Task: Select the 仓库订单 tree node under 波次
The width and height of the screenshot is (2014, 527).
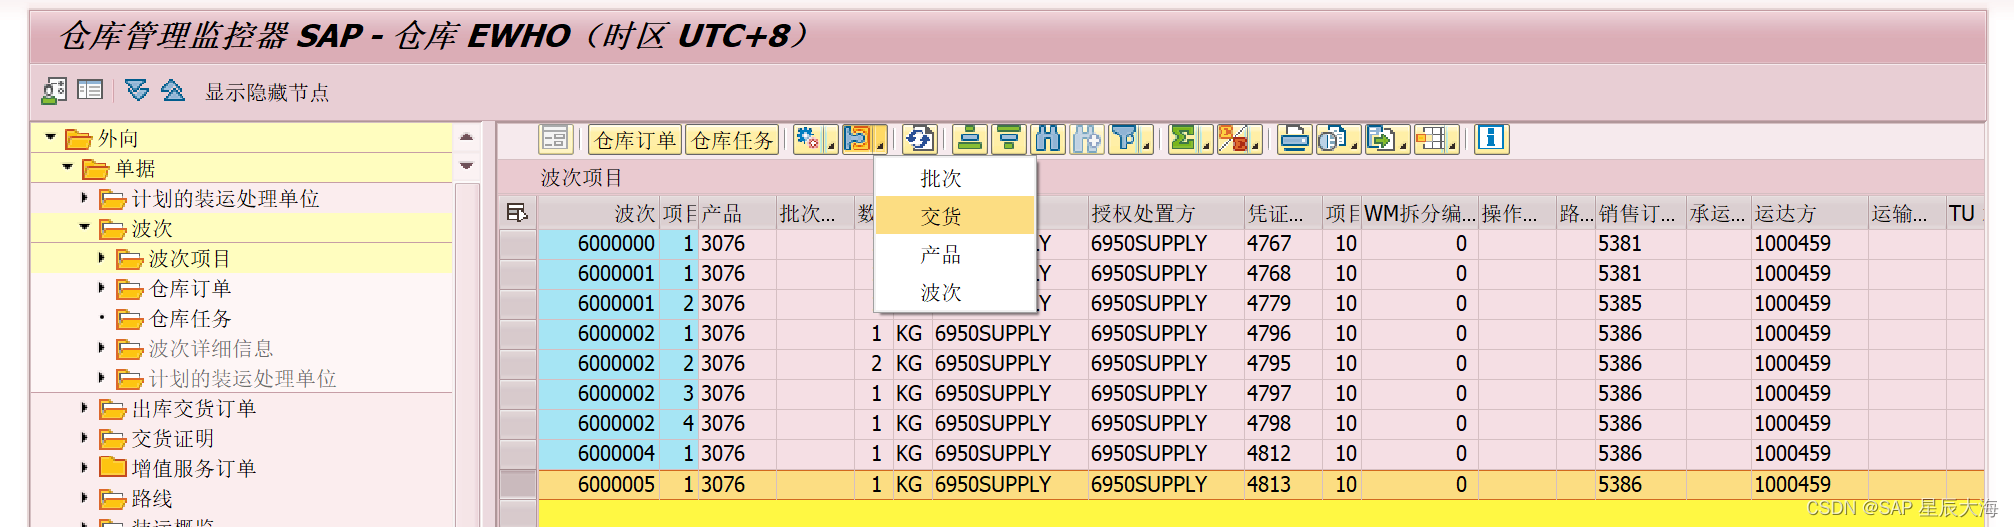Action: coord(190,288)
